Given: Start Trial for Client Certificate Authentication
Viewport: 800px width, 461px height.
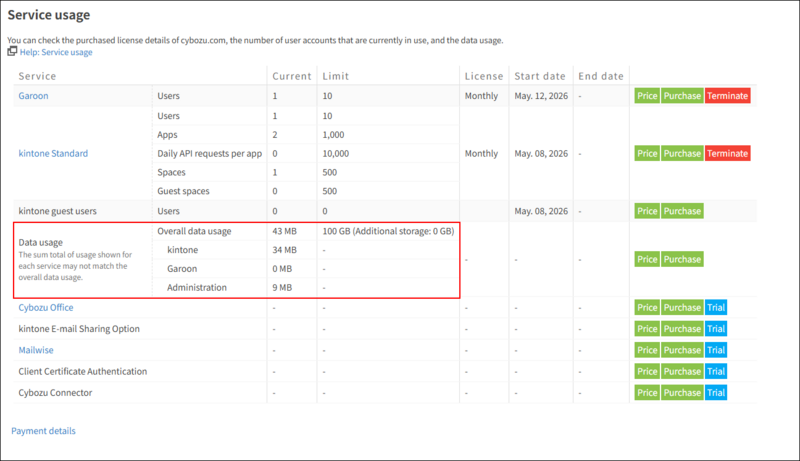Looking at the screenshot, I should pyautogui.click(x=716, y=372).
